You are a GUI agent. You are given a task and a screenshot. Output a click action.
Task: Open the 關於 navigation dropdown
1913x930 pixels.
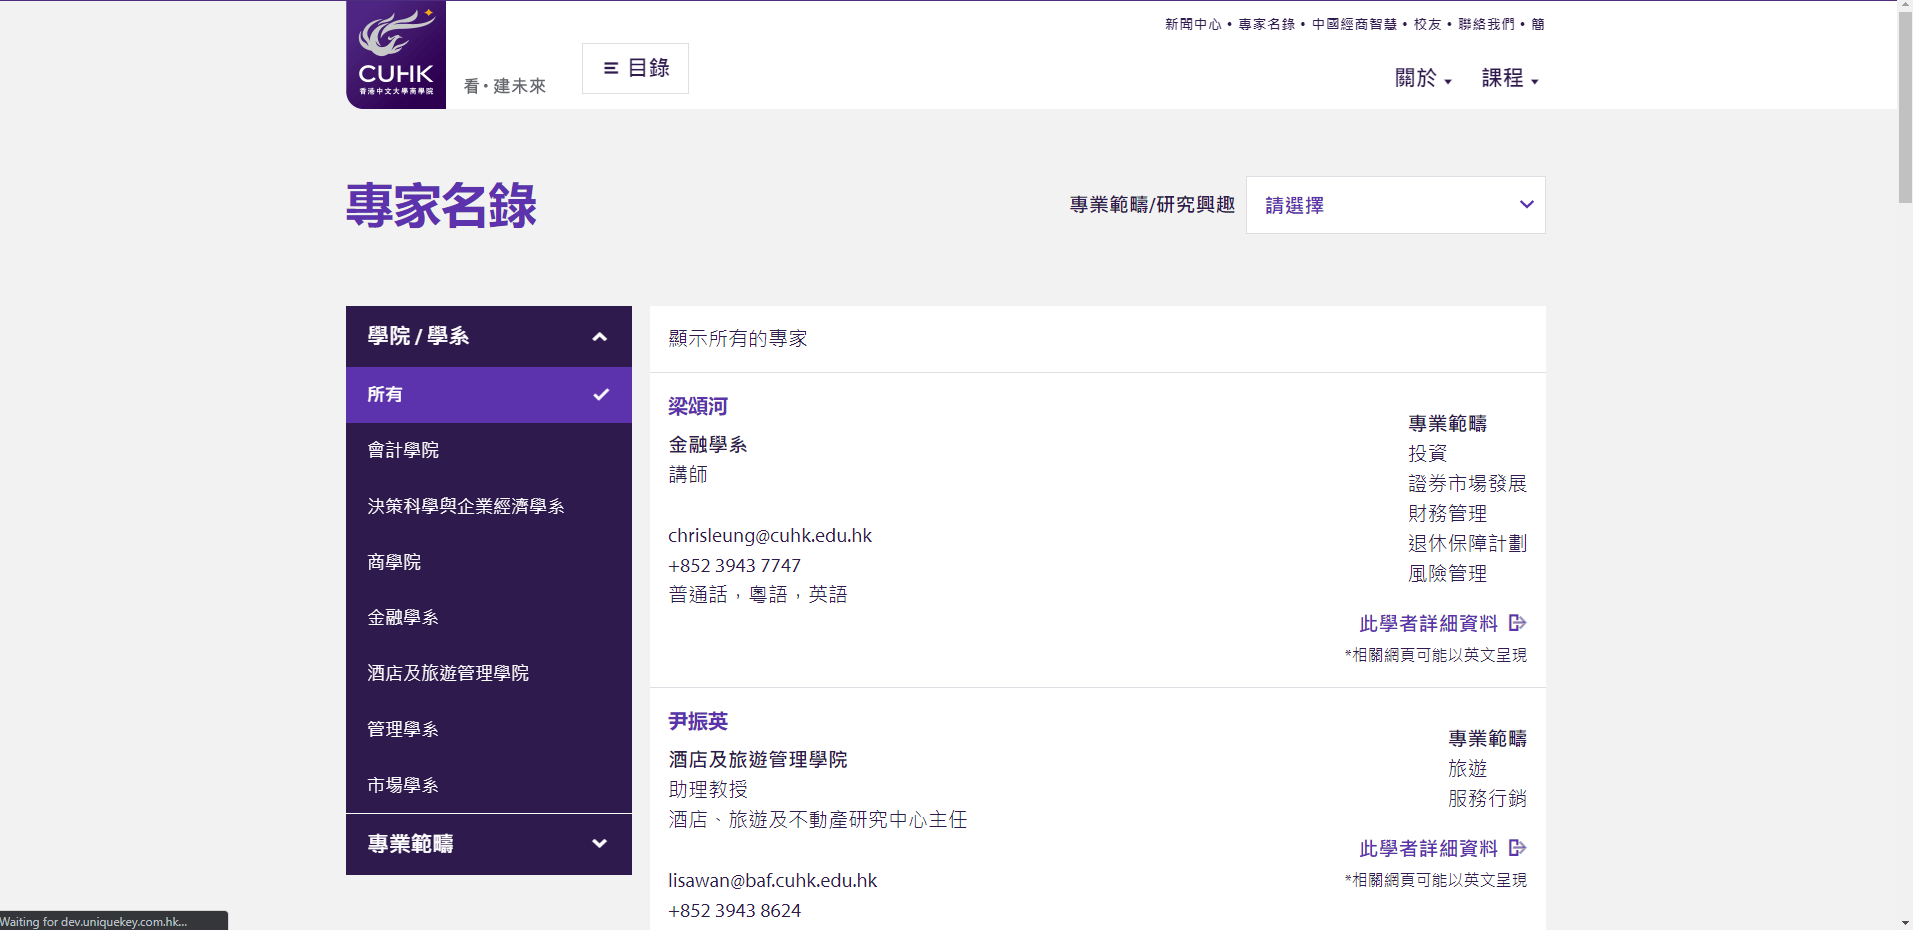(1422, 78)
